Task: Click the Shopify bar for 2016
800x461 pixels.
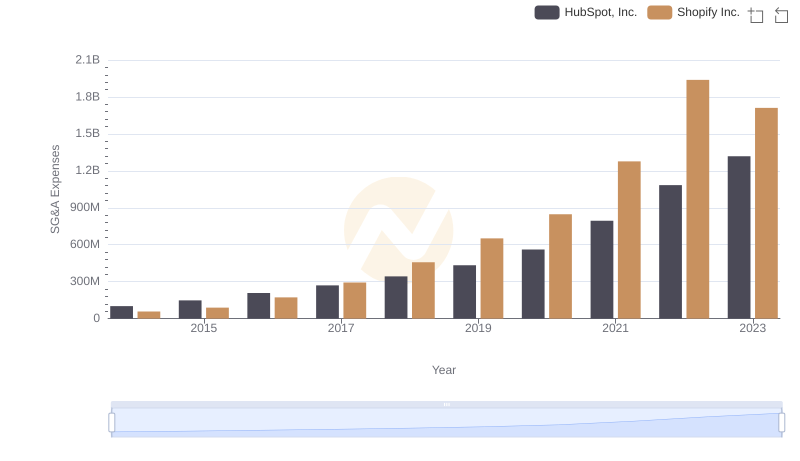Action: [286, 308]
